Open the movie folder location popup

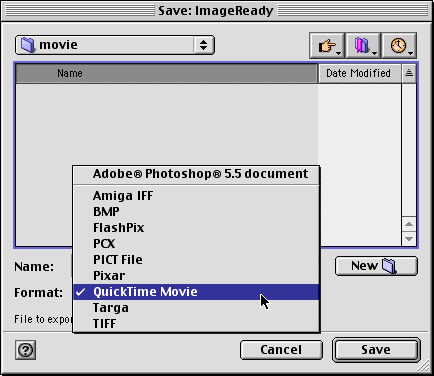115,45
